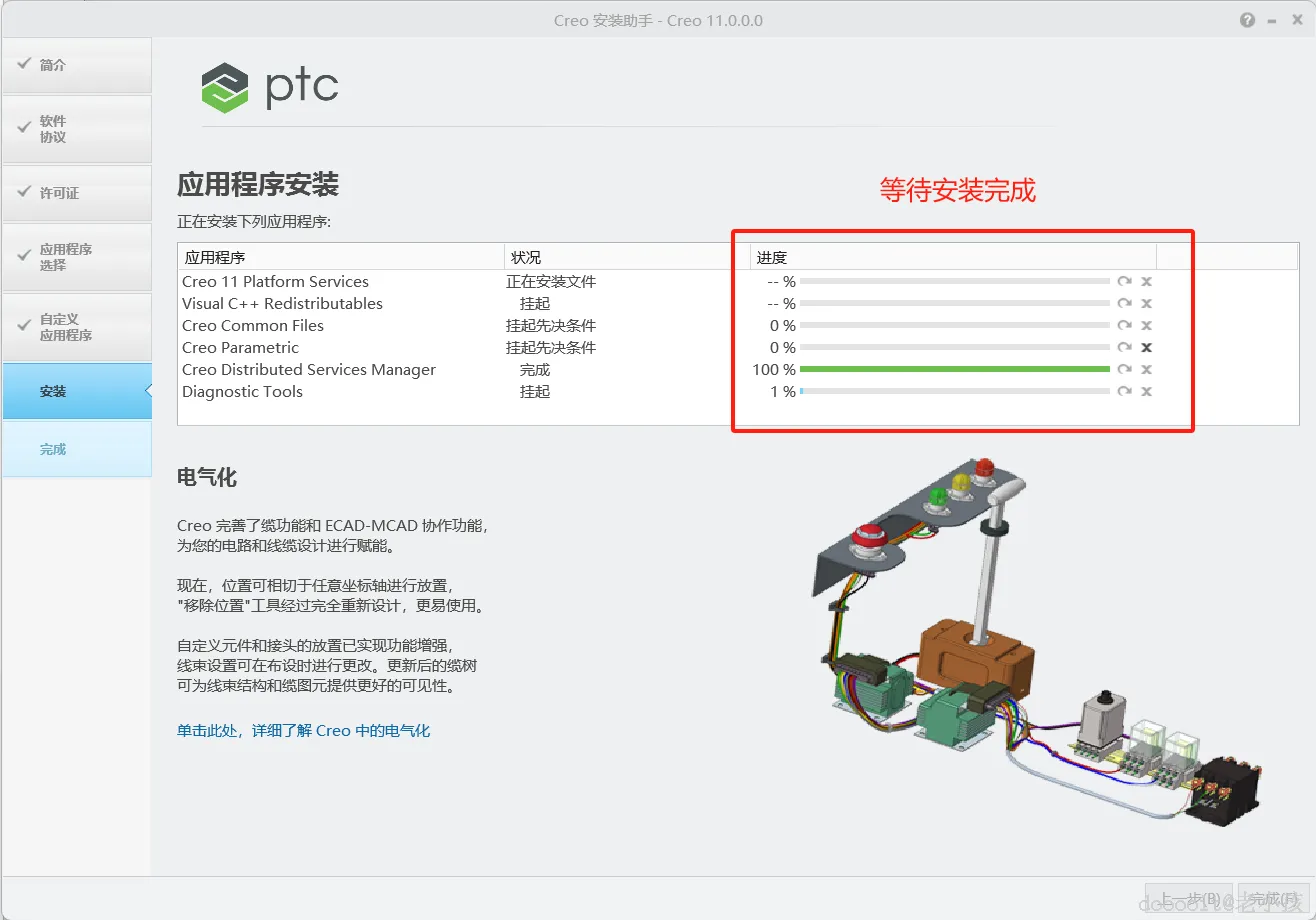This screenshot has height=920, width=1316.
Task: Retry Creo 11 Platform Services installation
Action: pos(1125,282)
